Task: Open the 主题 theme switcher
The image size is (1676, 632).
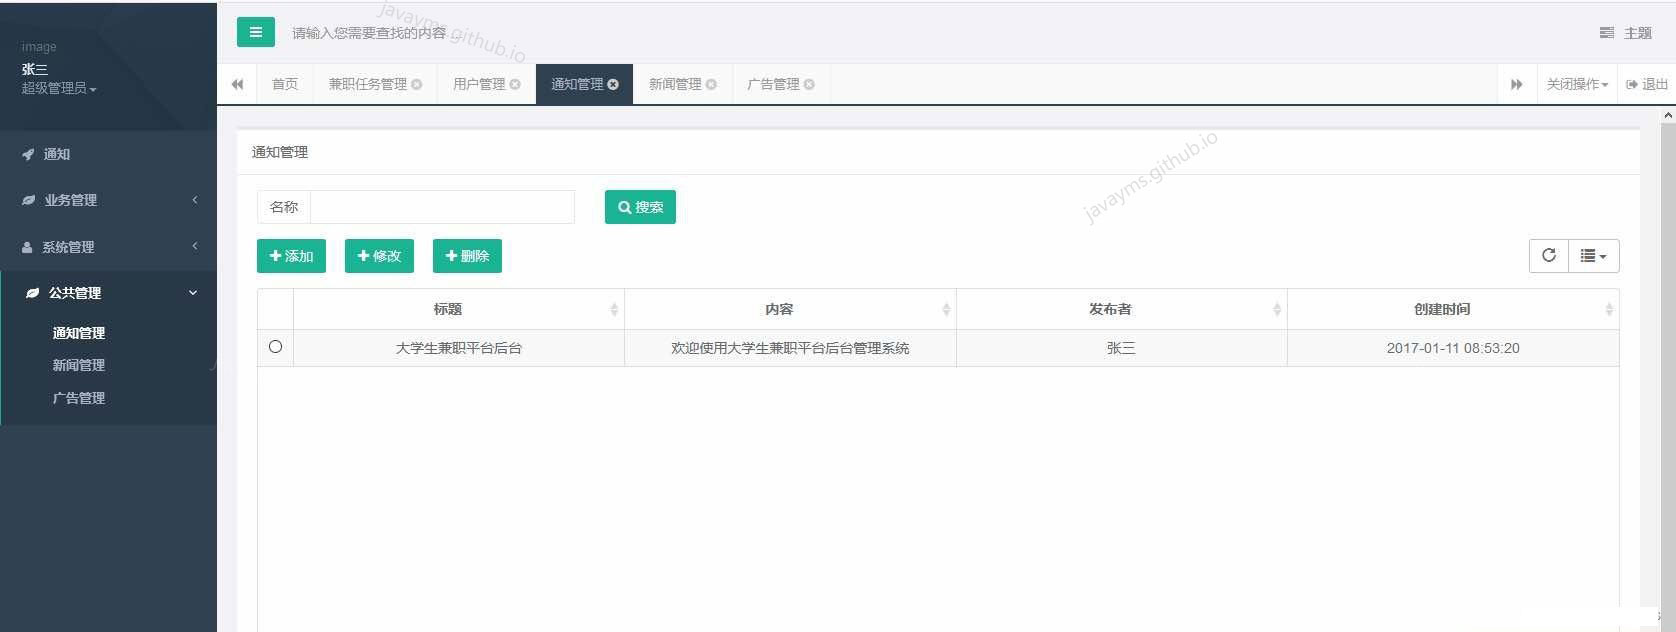Action: tap(1625, 33)
